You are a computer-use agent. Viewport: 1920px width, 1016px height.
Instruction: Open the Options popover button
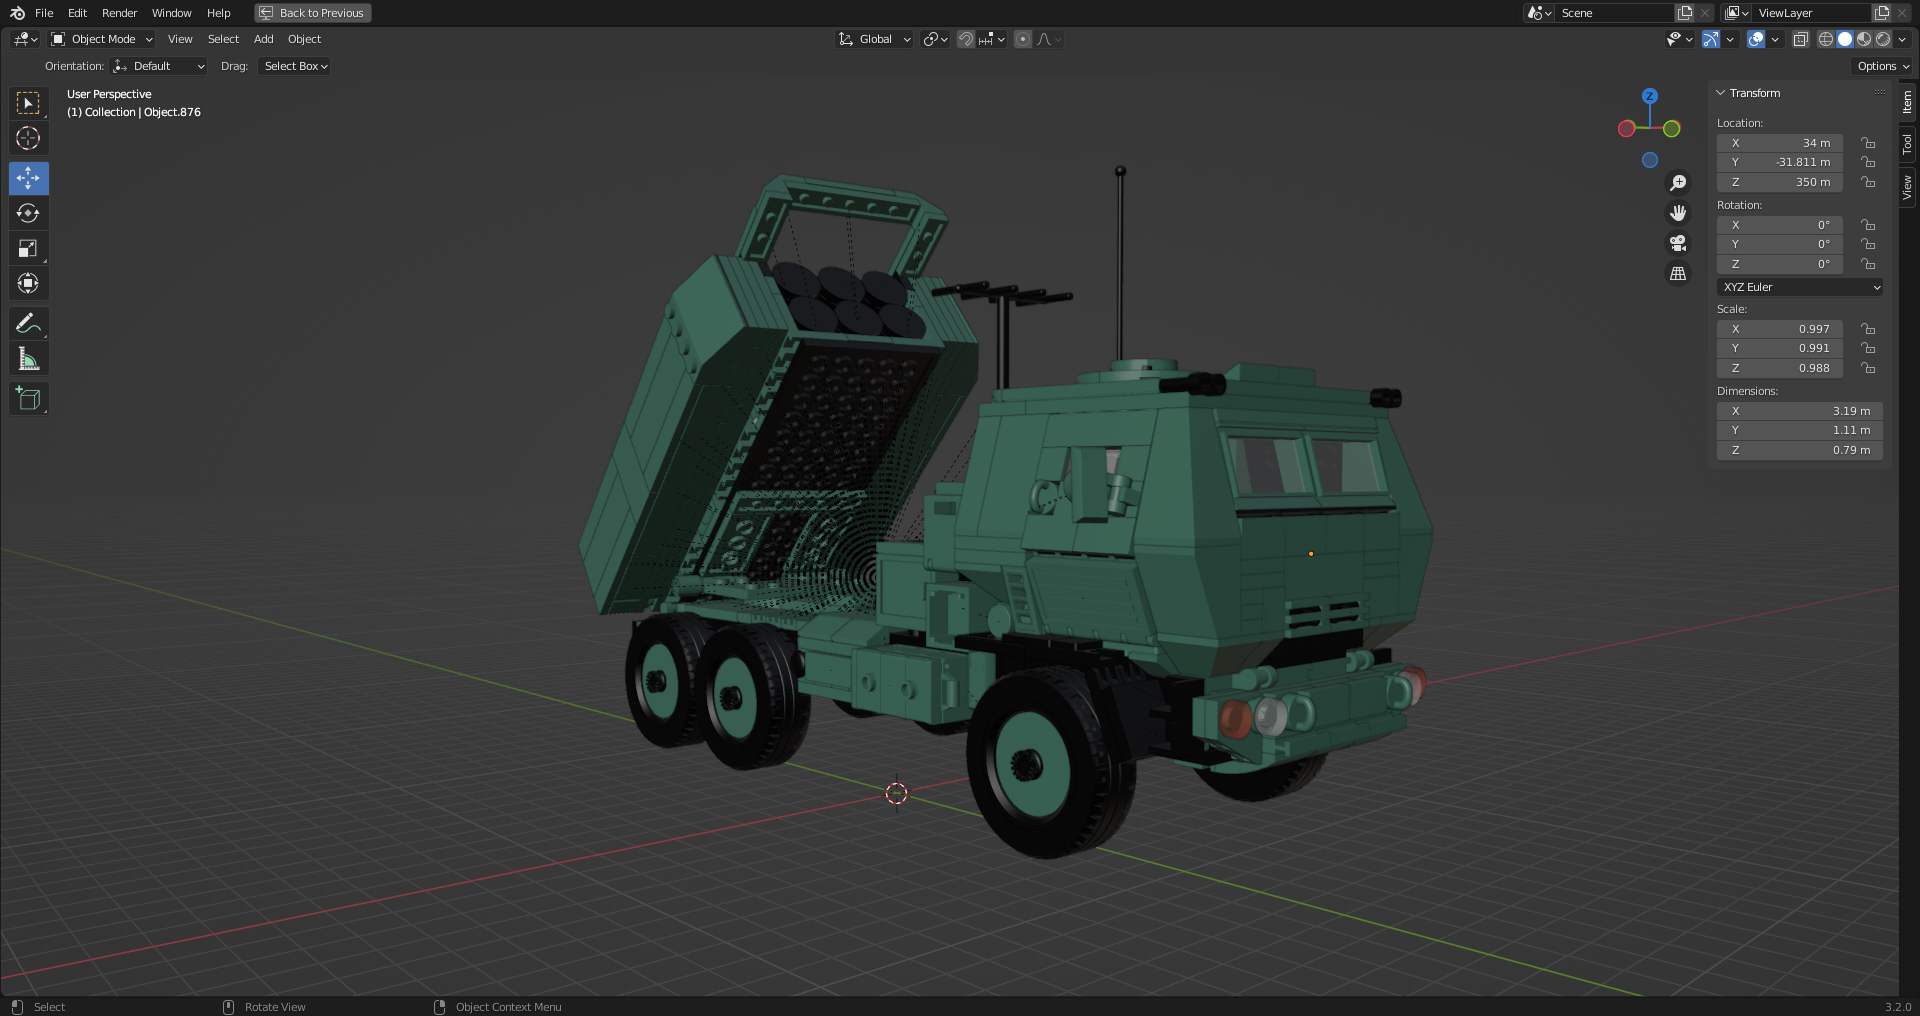(x=1883, y=66)
